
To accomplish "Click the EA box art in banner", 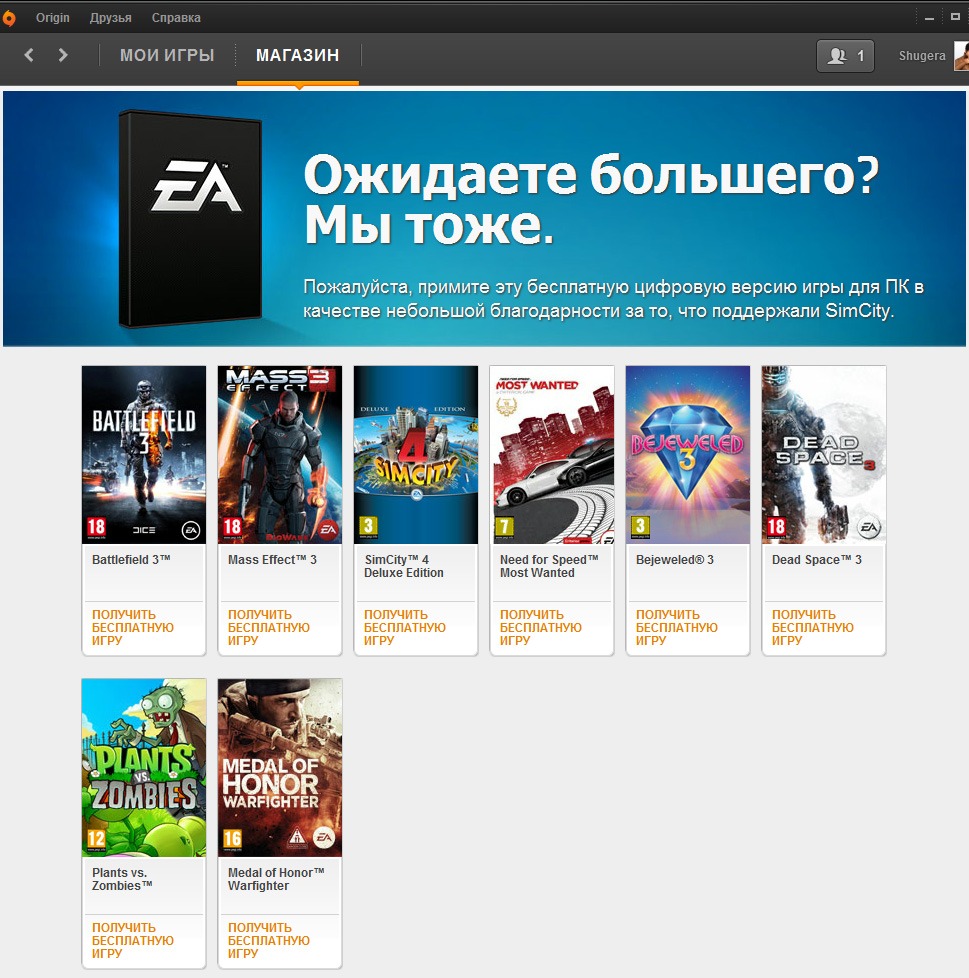I will point(190,218).
